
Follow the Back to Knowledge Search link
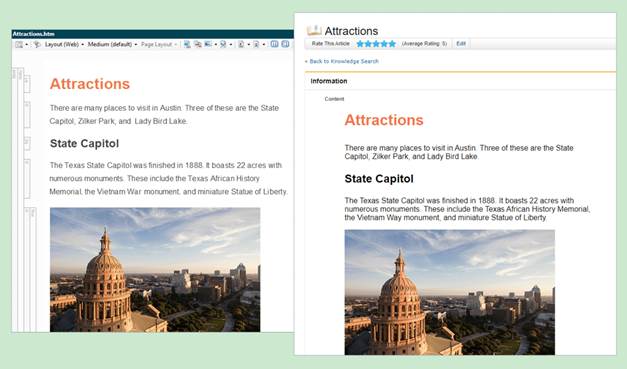coord(341,61)
